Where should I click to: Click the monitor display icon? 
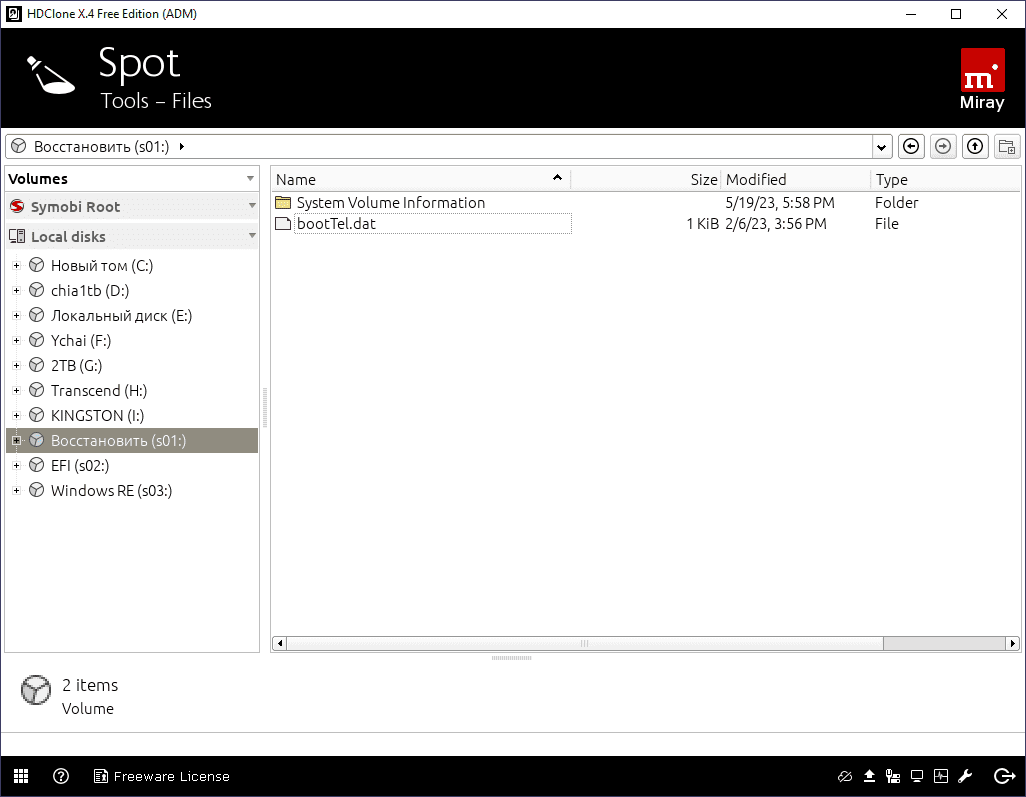(x=917, y=776)
